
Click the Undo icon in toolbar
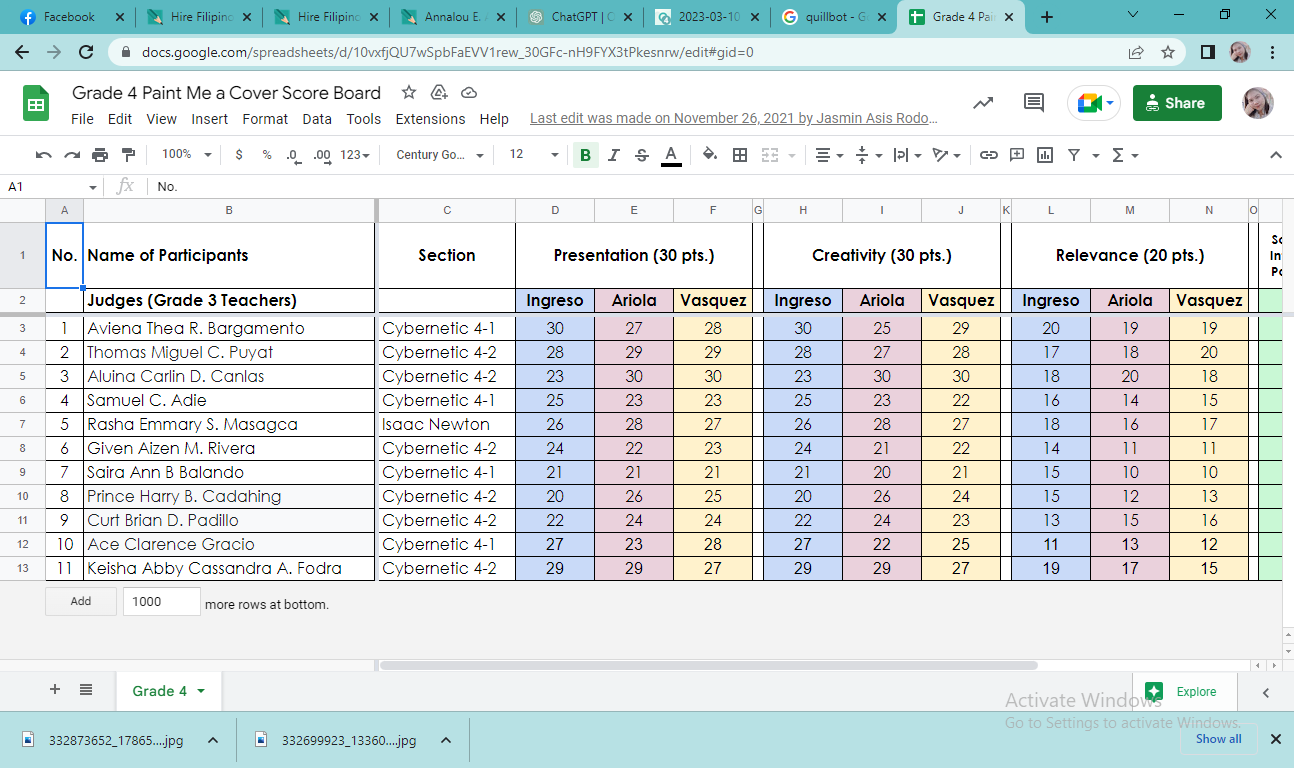tap(43, 155)
